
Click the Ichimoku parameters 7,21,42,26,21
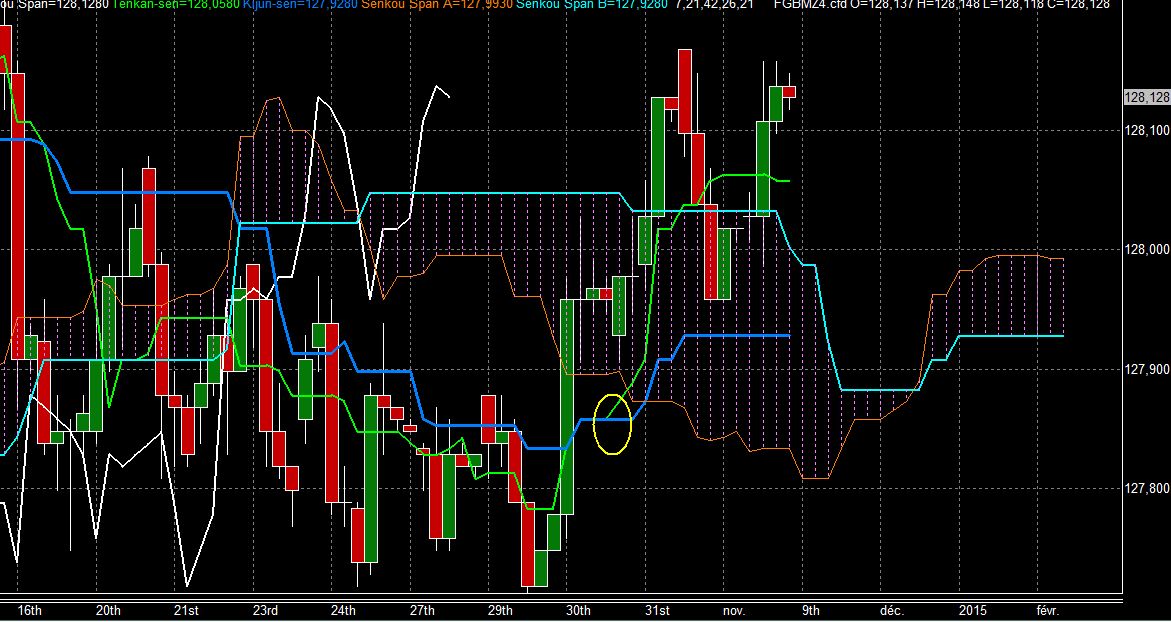pyautogui.click(x=714, y=4)
